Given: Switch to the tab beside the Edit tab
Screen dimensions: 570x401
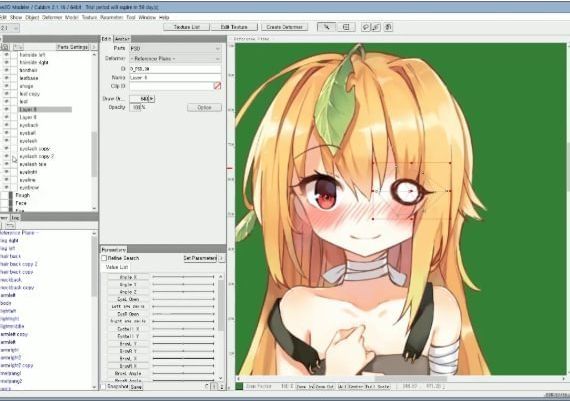Looking at the screenshot, I should tap(122, 39).
